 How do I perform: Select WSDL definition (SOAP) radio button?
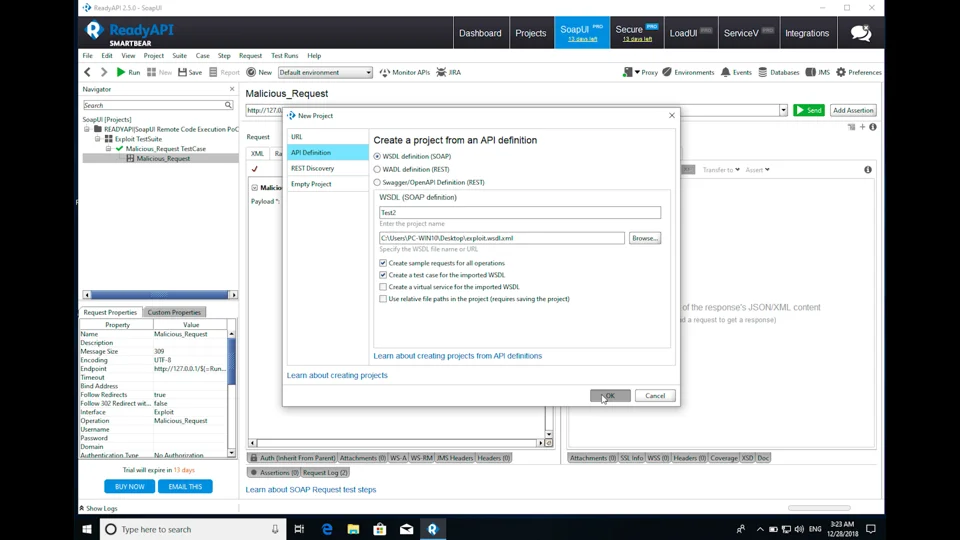coord(377,157)
